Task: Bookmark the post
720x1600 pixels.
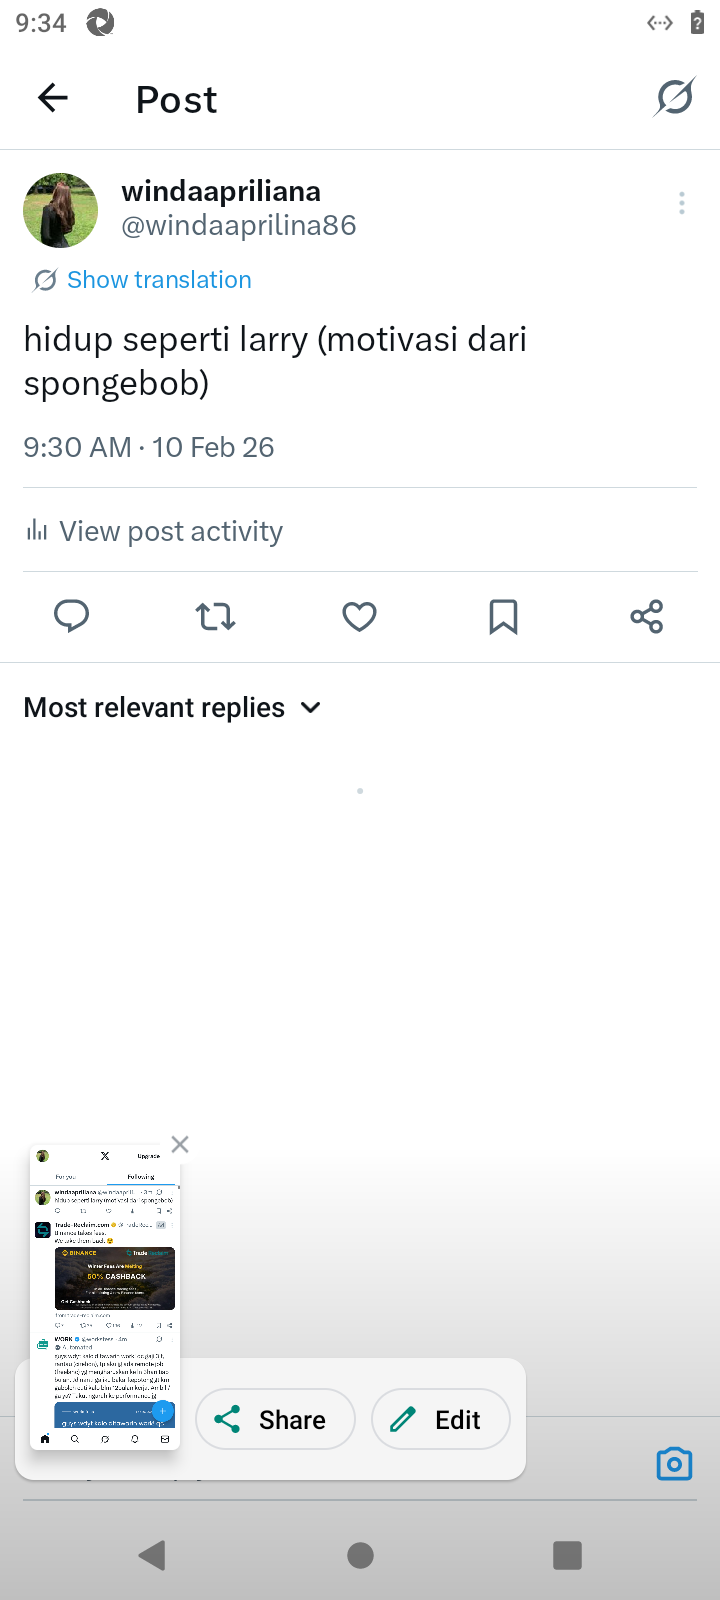Action: point(503,616)
